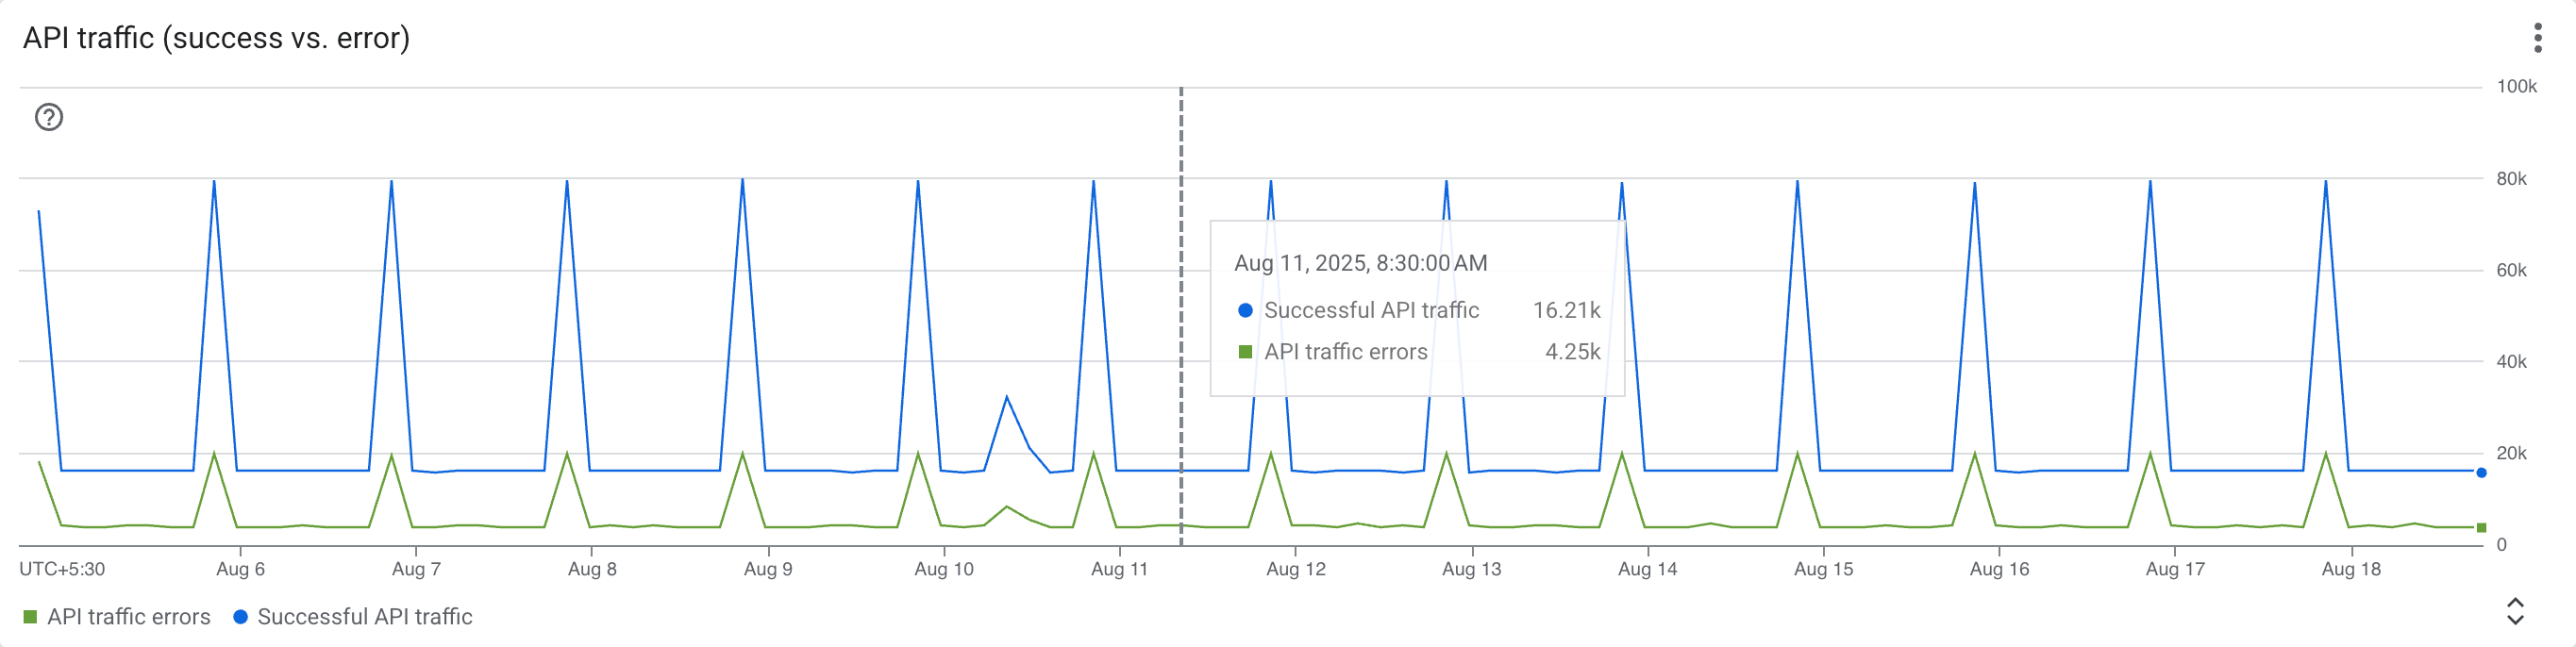Toggle the 'API traffic errors' legend label
The height and width of the screenshot is (647, 2576).
129,617
